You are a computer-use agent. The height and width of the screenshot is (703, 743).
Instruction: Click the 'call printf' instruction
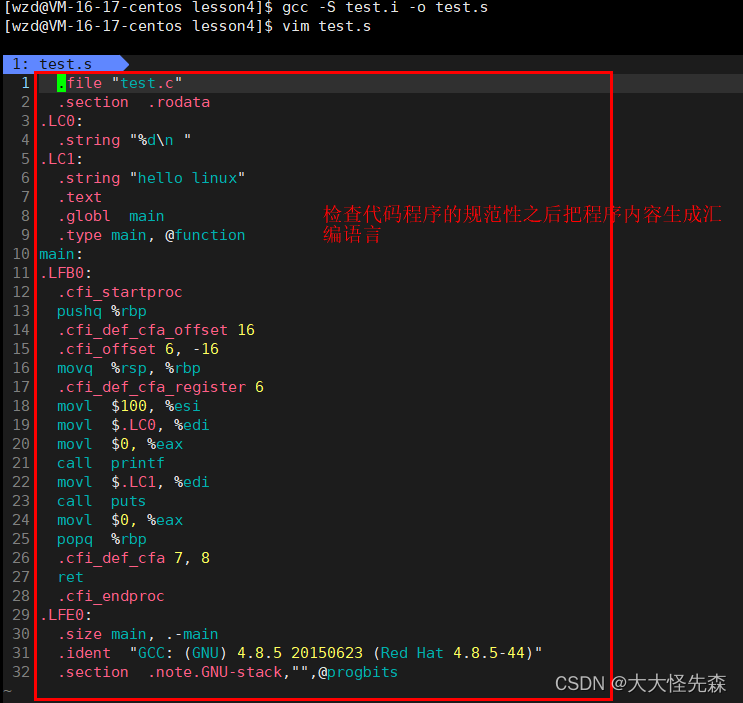[x=111, y=463]
